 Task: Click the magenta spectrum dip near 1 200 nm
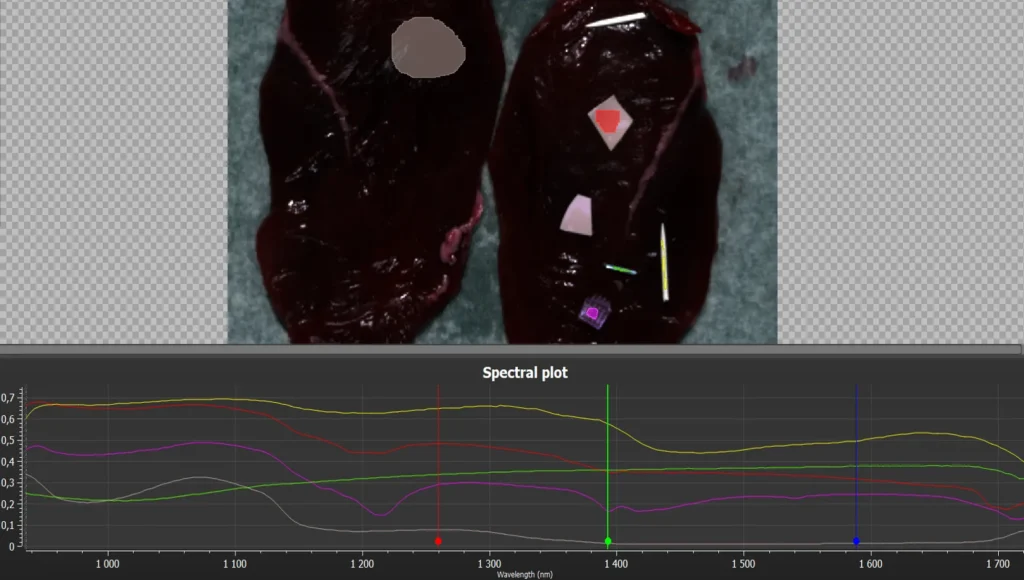(x=380, y=515)
